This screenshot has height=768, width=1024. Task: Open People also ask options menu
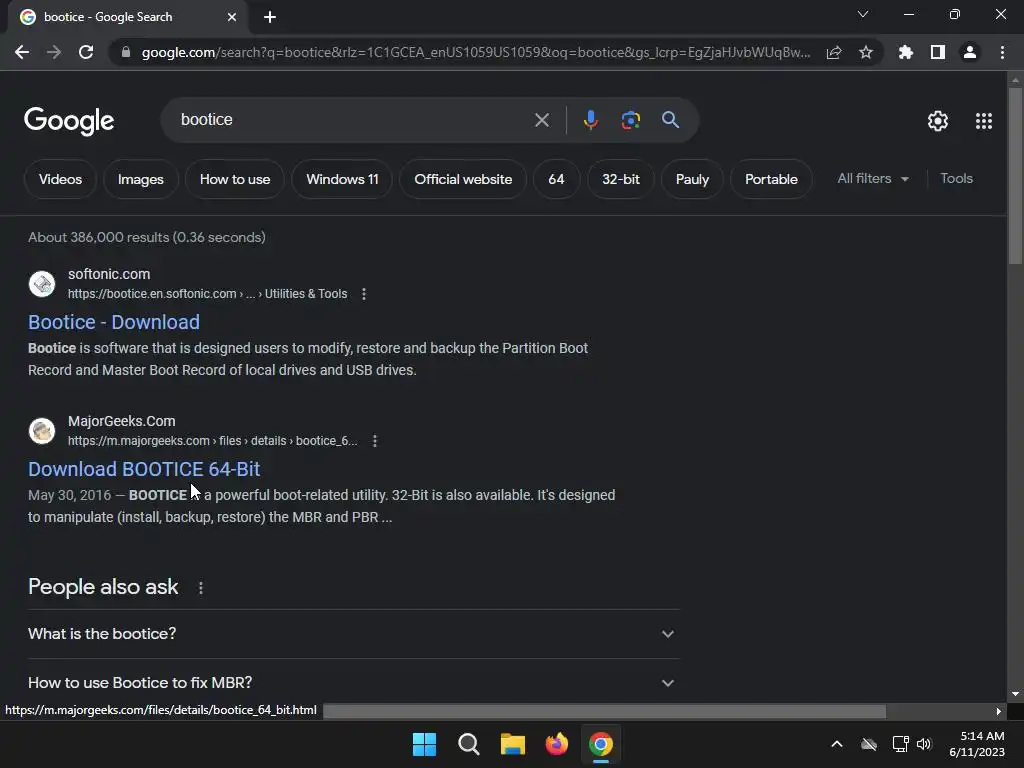[x=200, y=588]
